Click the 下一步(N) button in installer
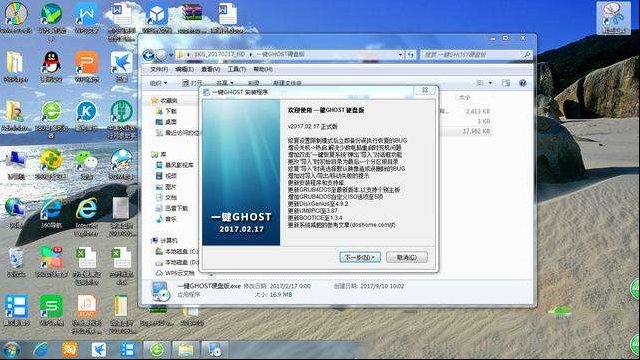 360,257
